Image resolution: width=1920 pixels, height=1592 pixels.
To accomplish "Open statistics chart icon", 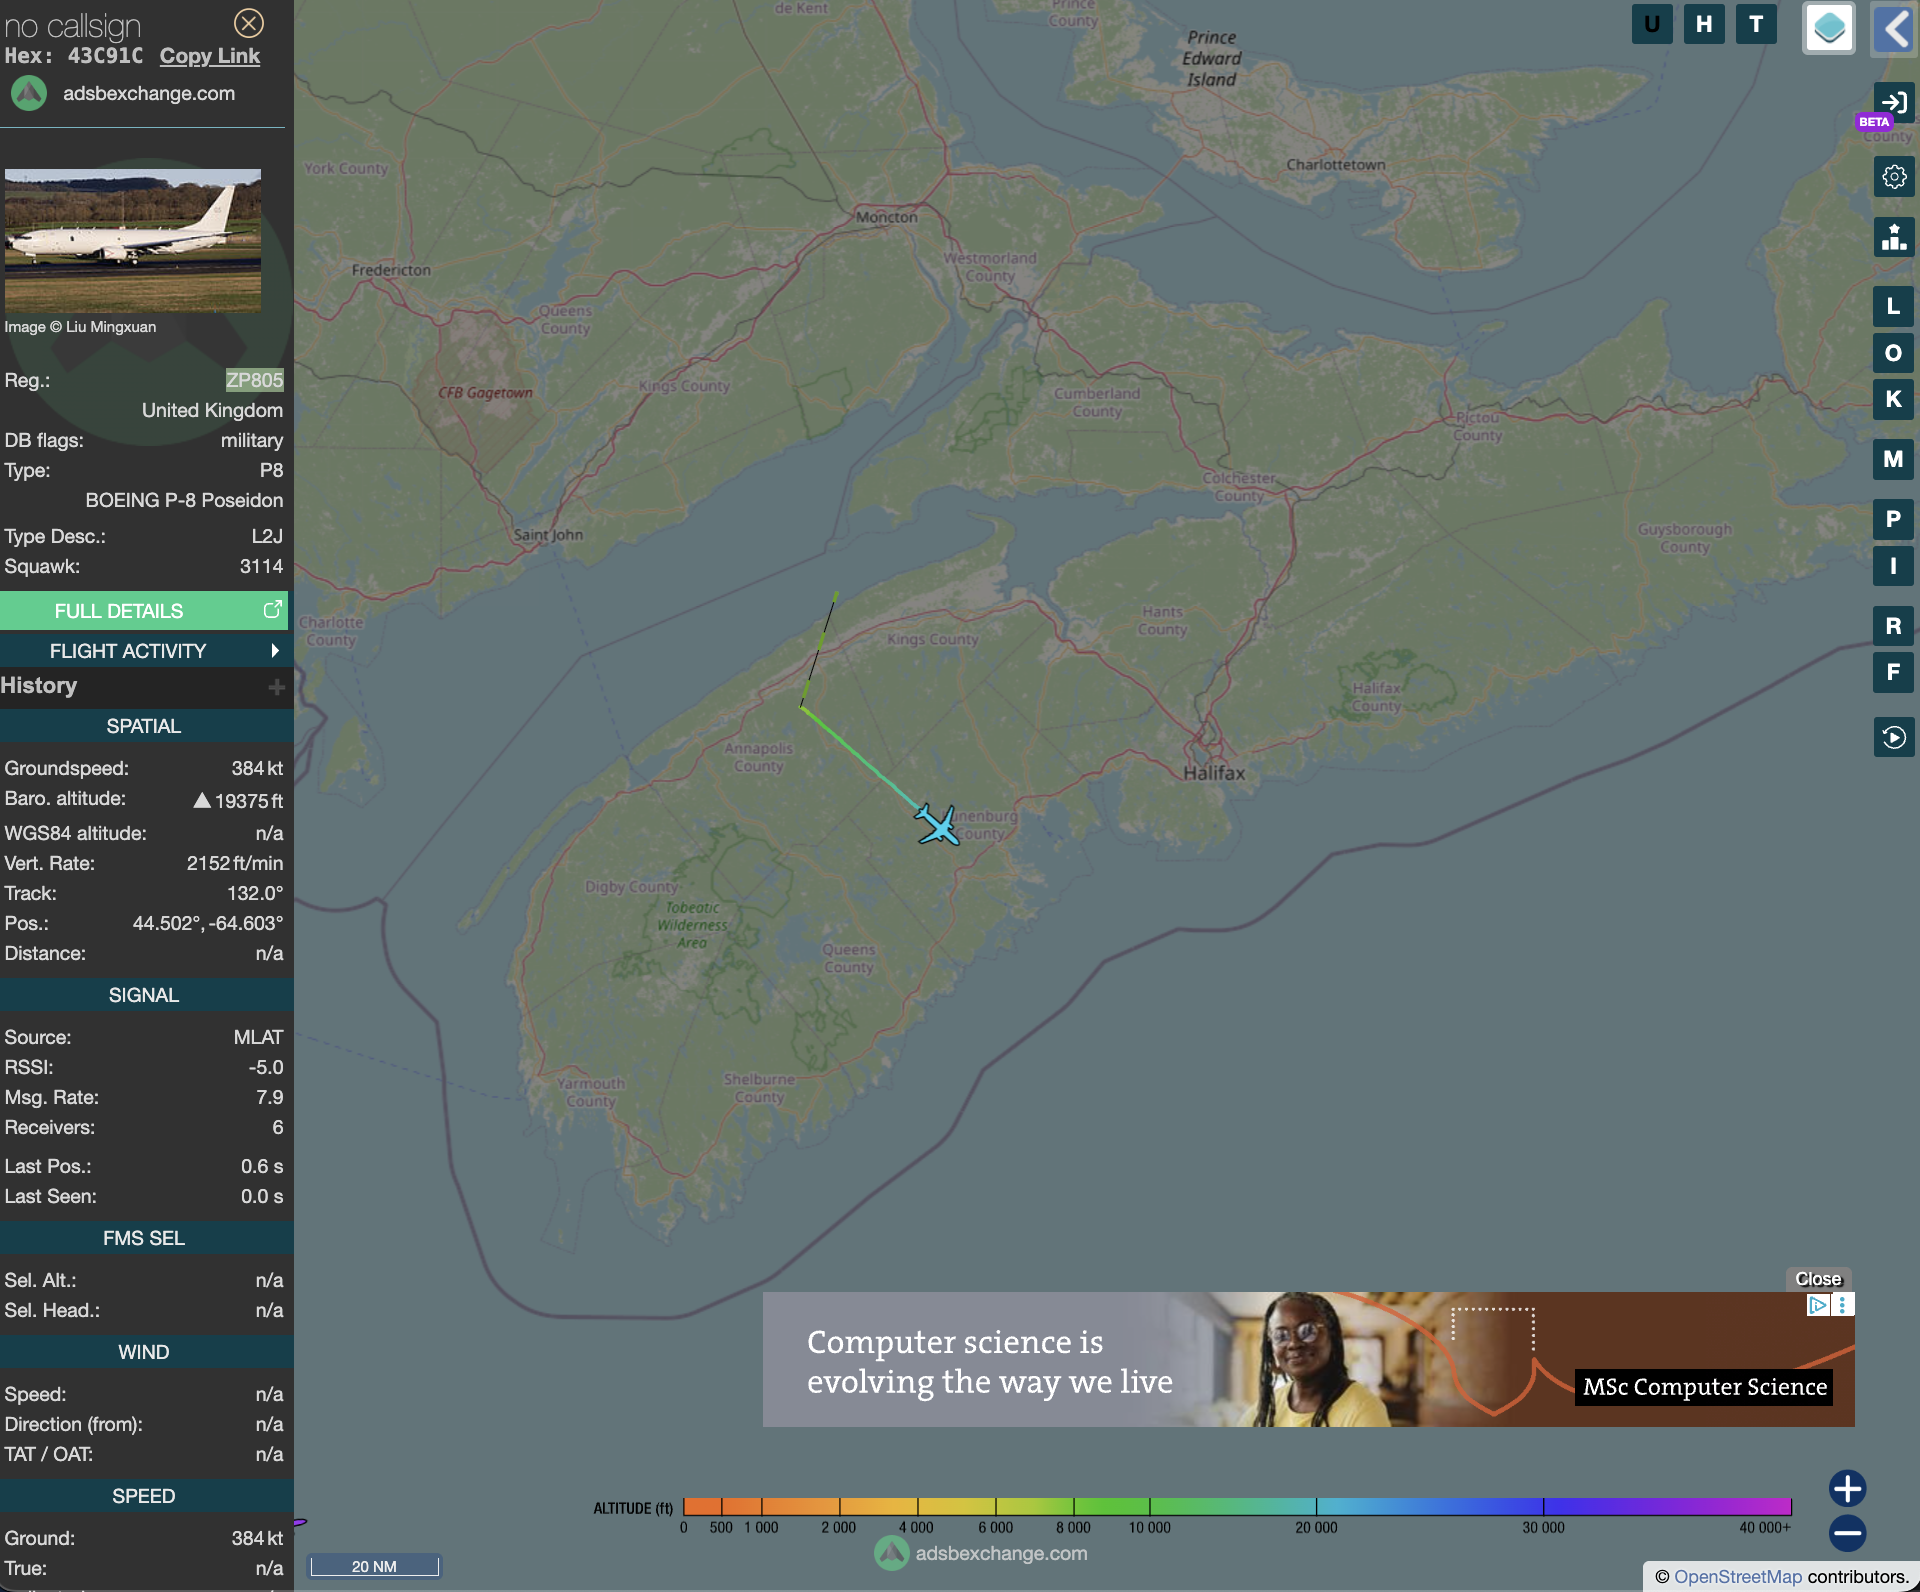I will 1894,237.
